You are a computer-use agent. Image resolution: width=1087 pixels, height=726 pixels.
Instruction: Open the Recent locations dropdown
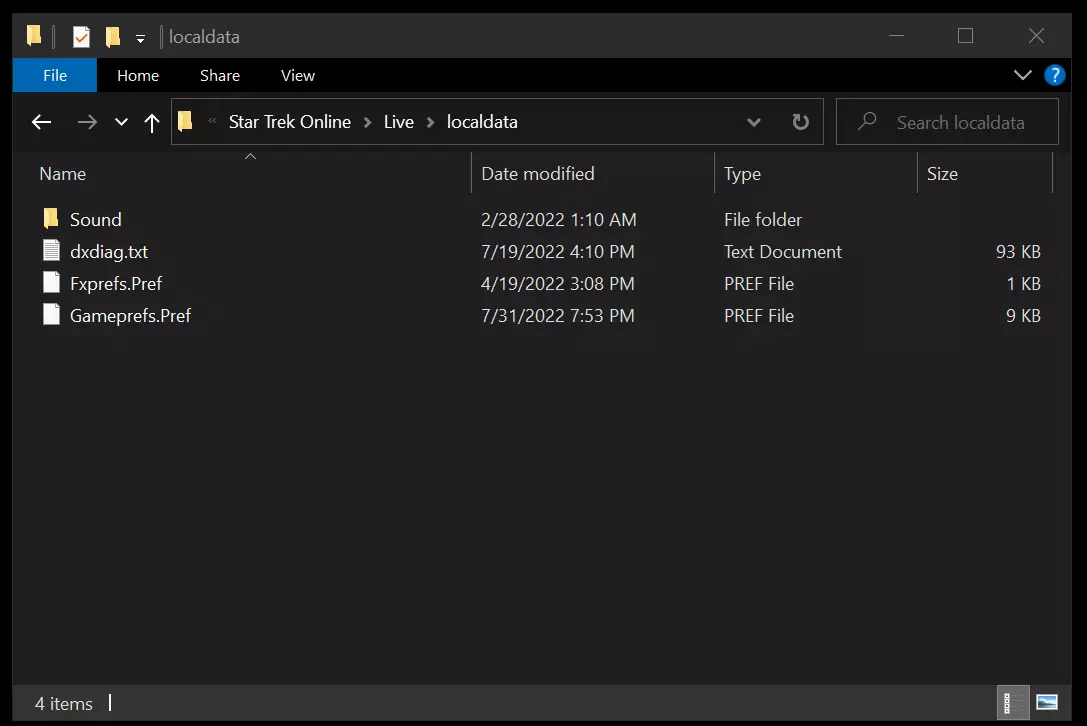(x=121, y=122)
